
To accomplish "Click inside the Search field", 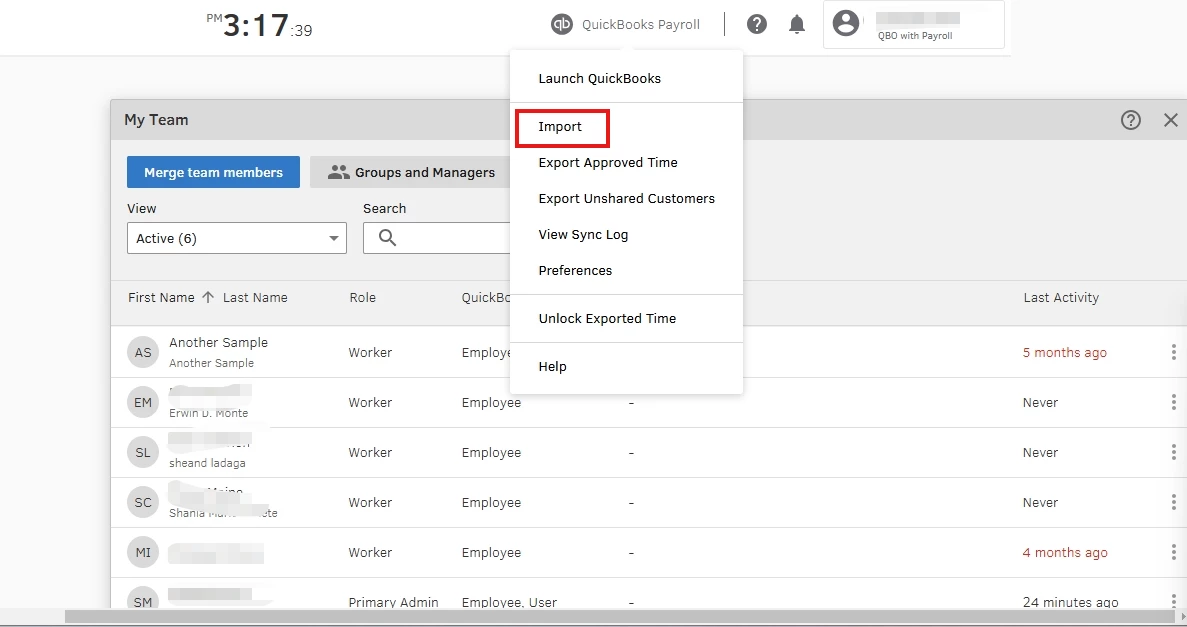I will [x=437, y=238].
